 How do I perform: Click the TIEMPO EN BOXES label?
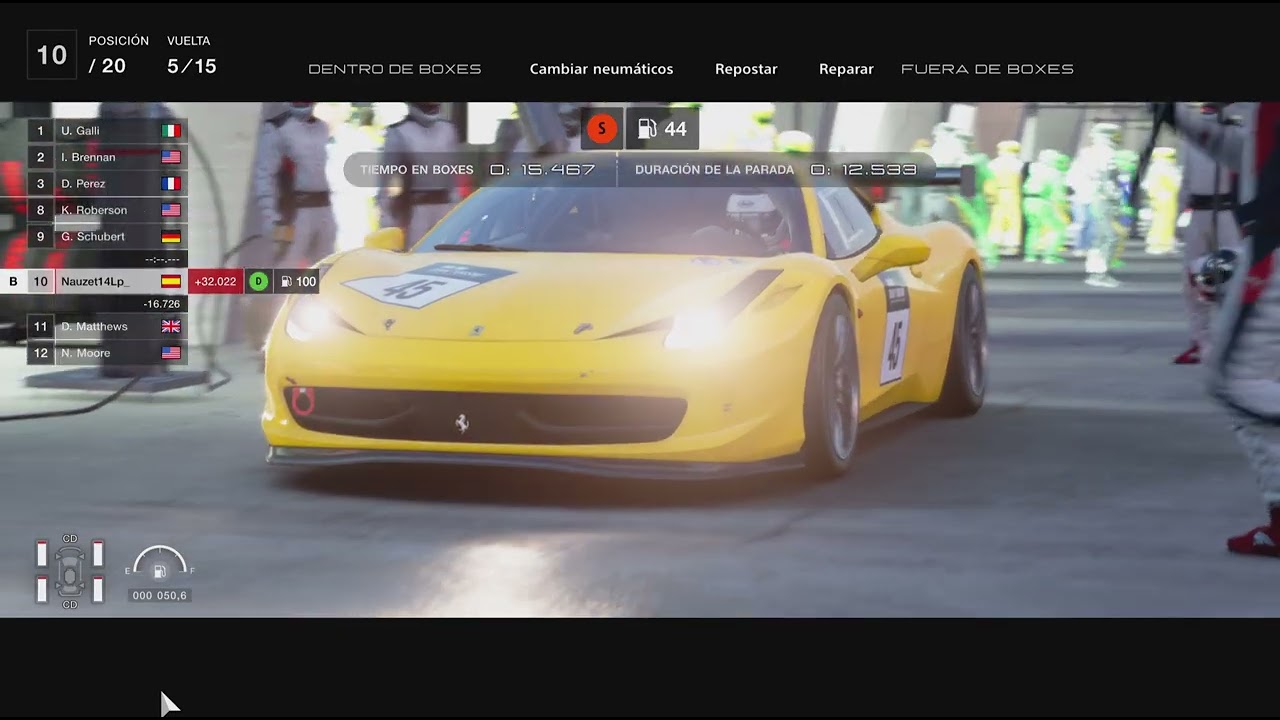pos(417,170)
